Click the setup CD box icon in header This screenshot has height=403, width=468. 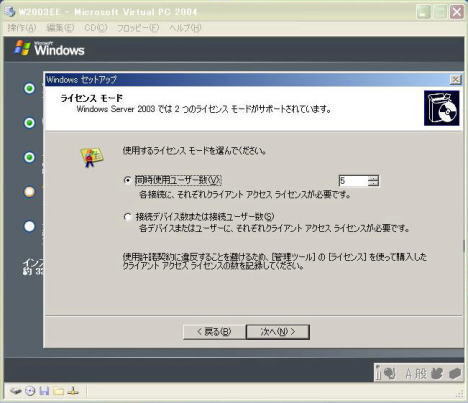click(x=441, y=108)
